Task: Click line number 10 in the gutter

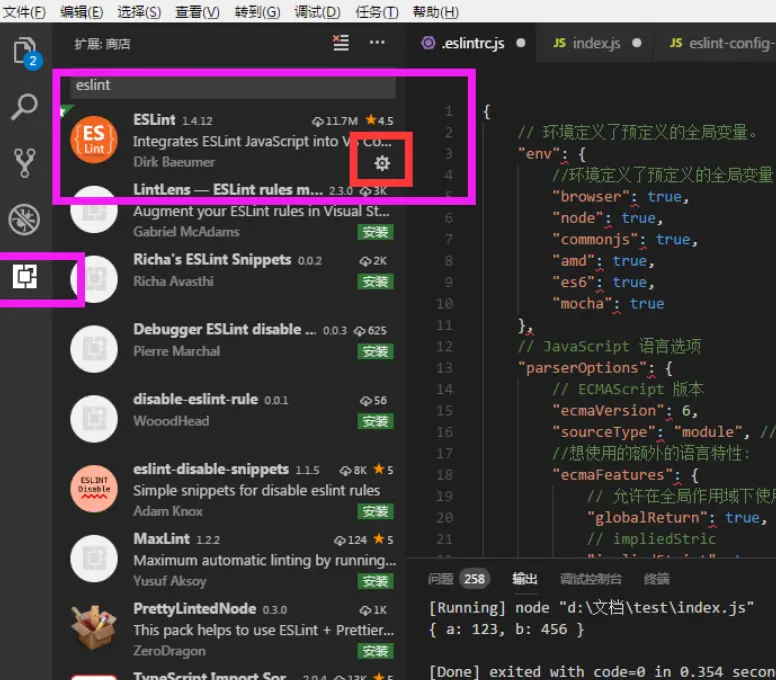Action: click(444, 303)
